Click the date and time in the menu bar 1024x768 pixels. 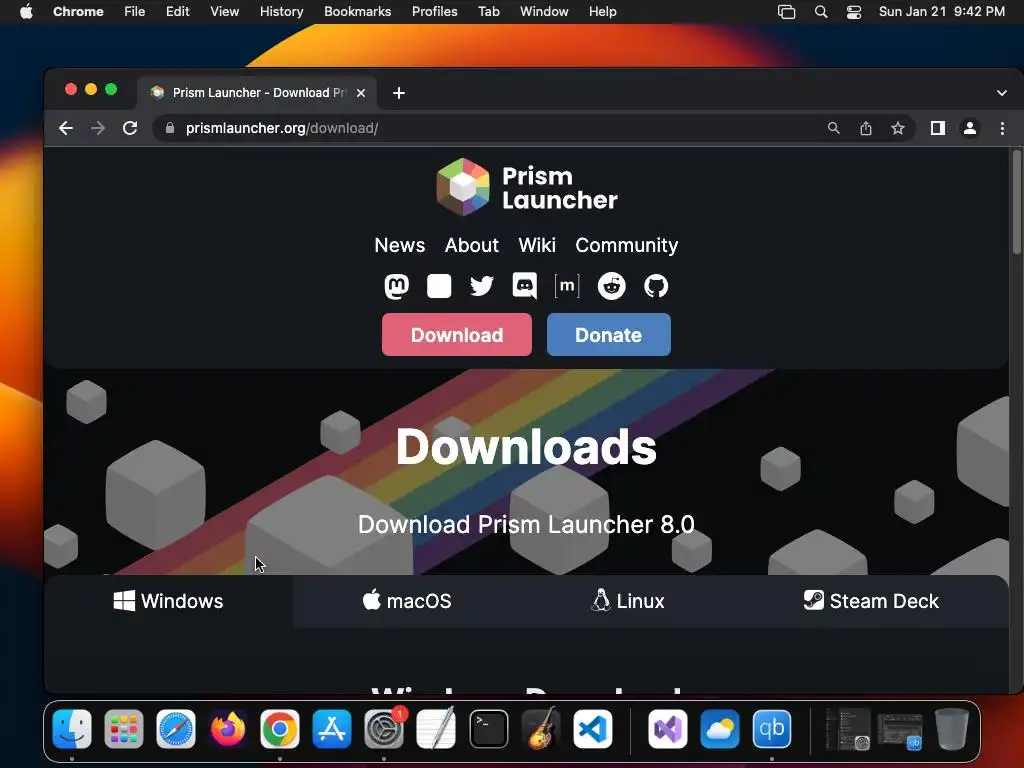[941, 12]
